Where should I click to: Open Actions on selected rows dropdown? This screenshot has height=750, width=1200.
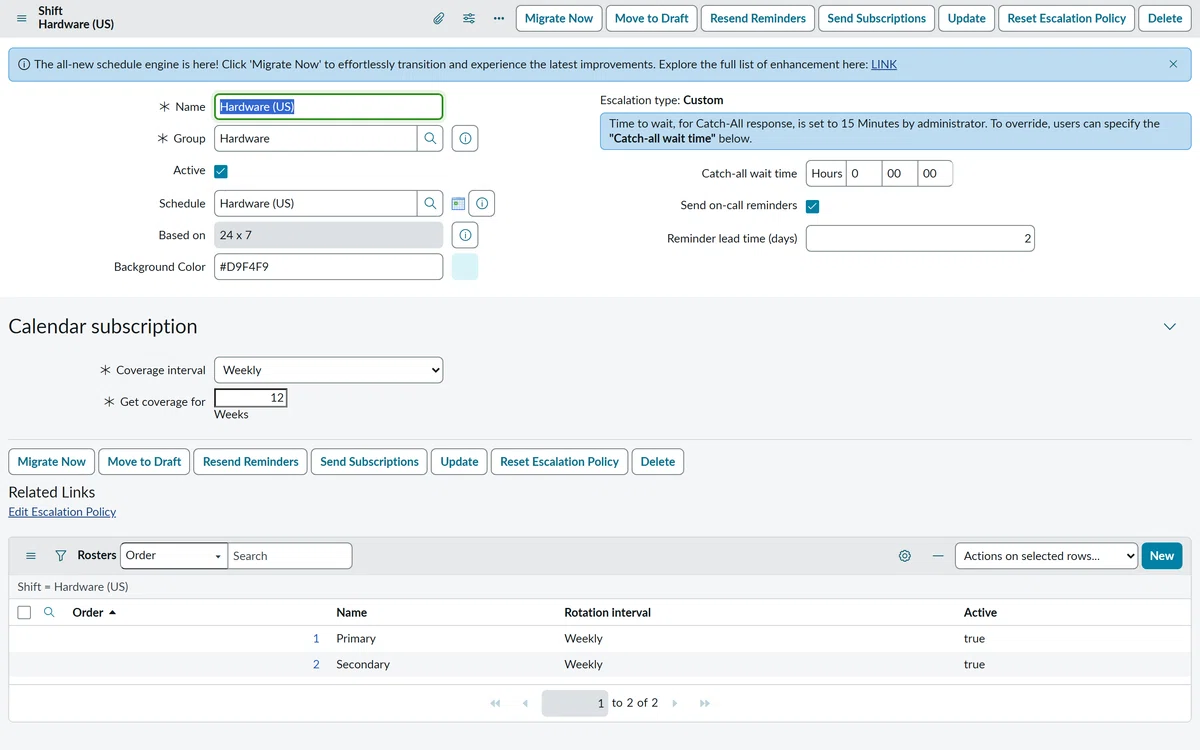pyautogui.click(x=1047, y=556)
